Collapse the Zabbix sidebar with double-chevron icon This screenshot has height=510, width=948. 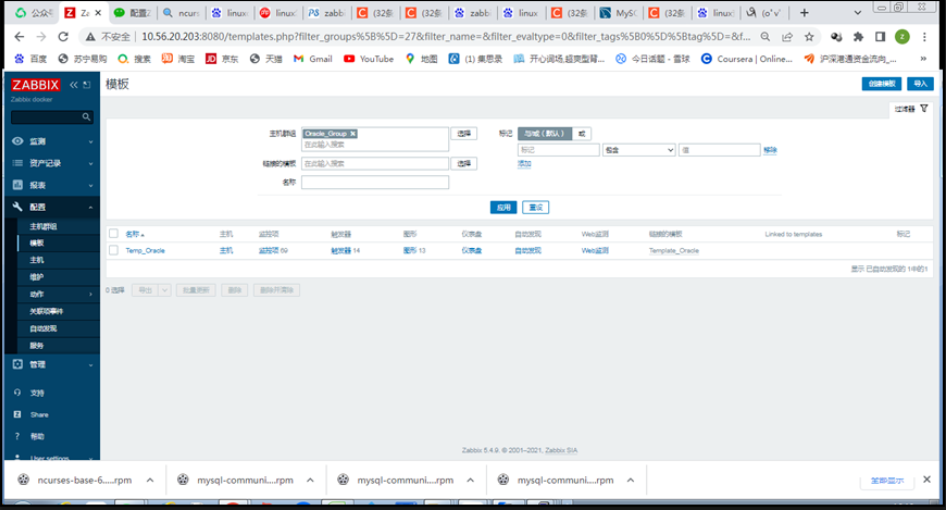click(74, 85)
